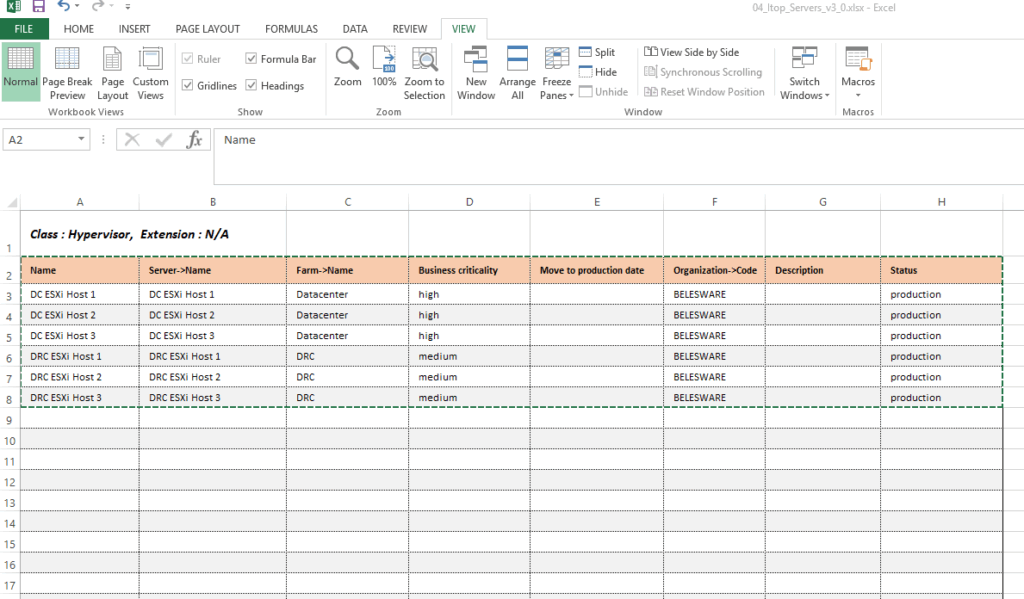Select cell containing DRC ESXi Host 2 in column A
Viewport: 1024px width, 599px height.
tap(79, 377)
